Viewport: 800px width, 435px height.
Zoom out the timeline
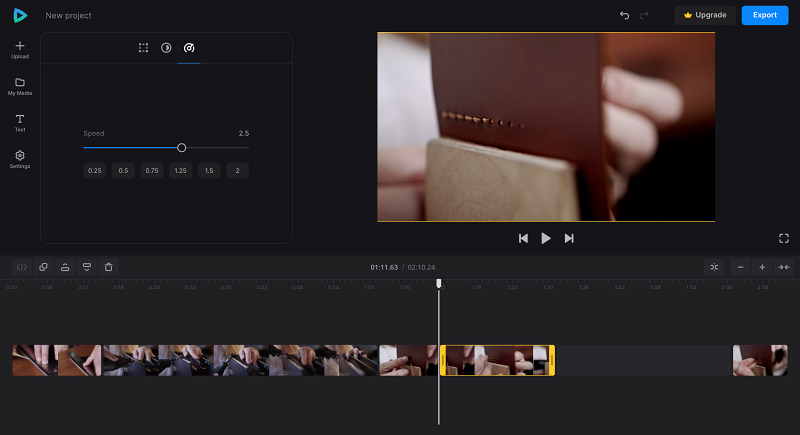(x=740, y=267)
